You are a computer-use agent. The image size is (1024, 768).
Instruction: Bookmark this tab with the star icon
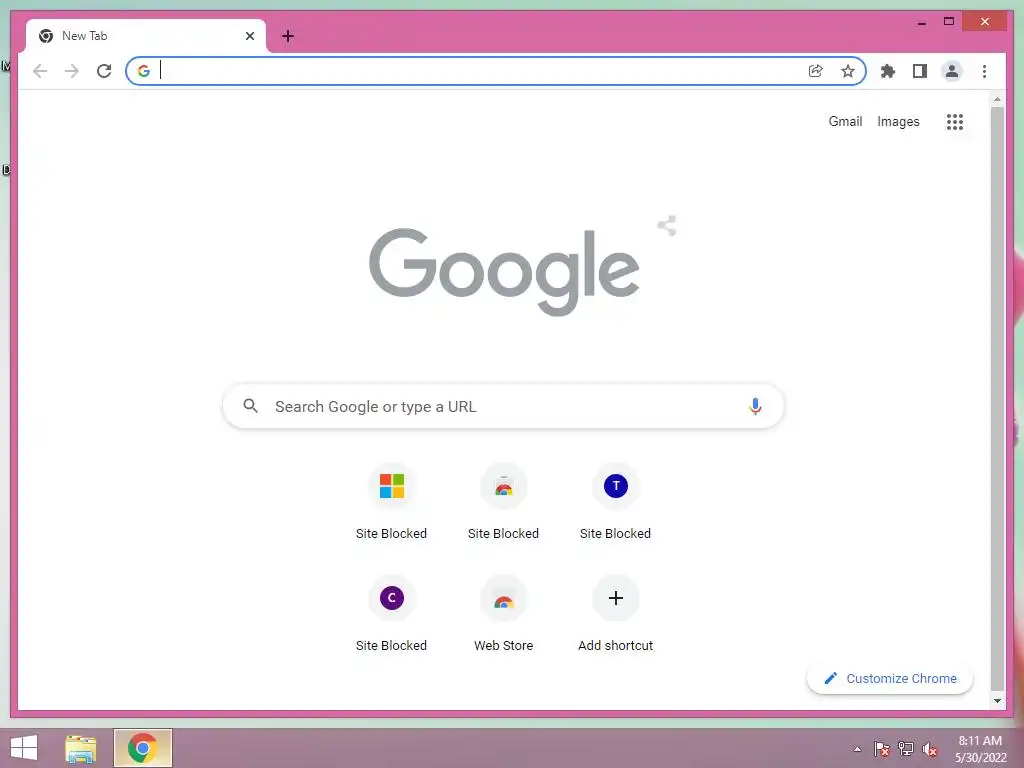click(848, 71)
